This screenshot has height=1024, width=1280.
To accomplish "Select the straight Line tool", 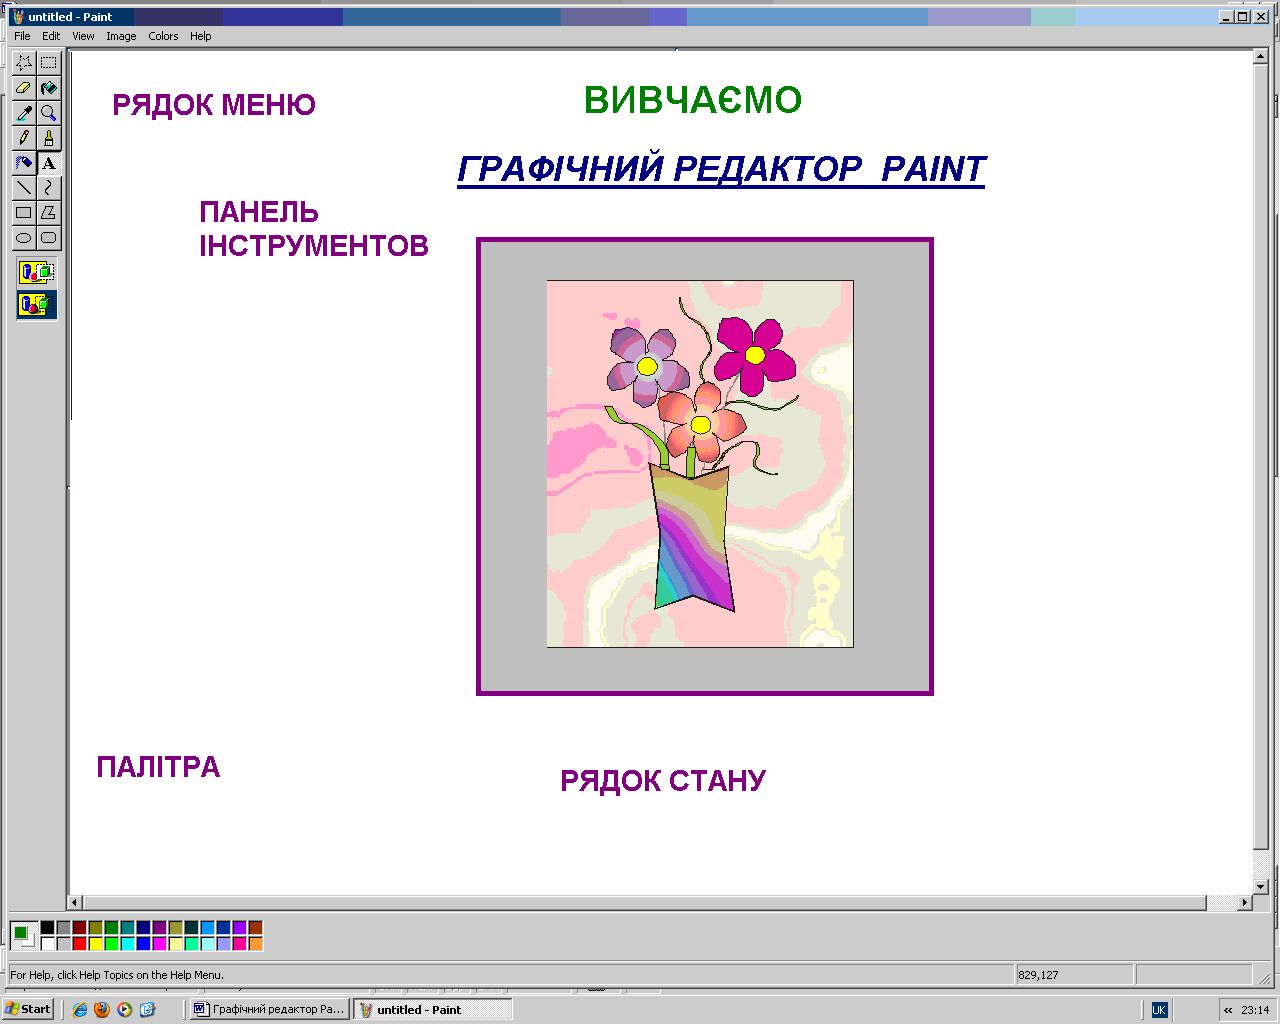I will [x=24, y=188].
